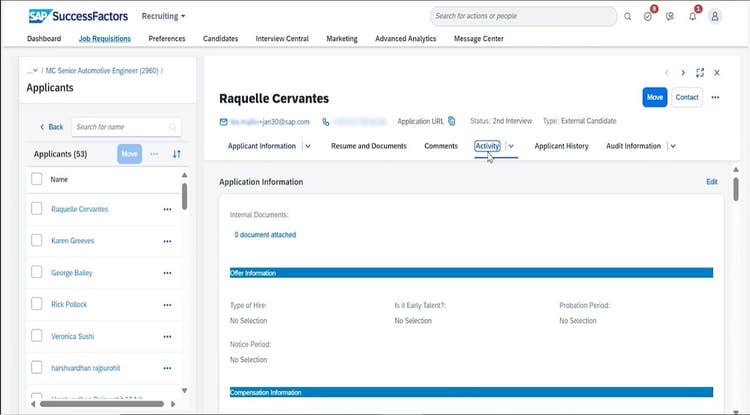This screenshot has height=415, width=750.
Task: Click the blue Move button for Raquelle
Action: pos(655,98)
